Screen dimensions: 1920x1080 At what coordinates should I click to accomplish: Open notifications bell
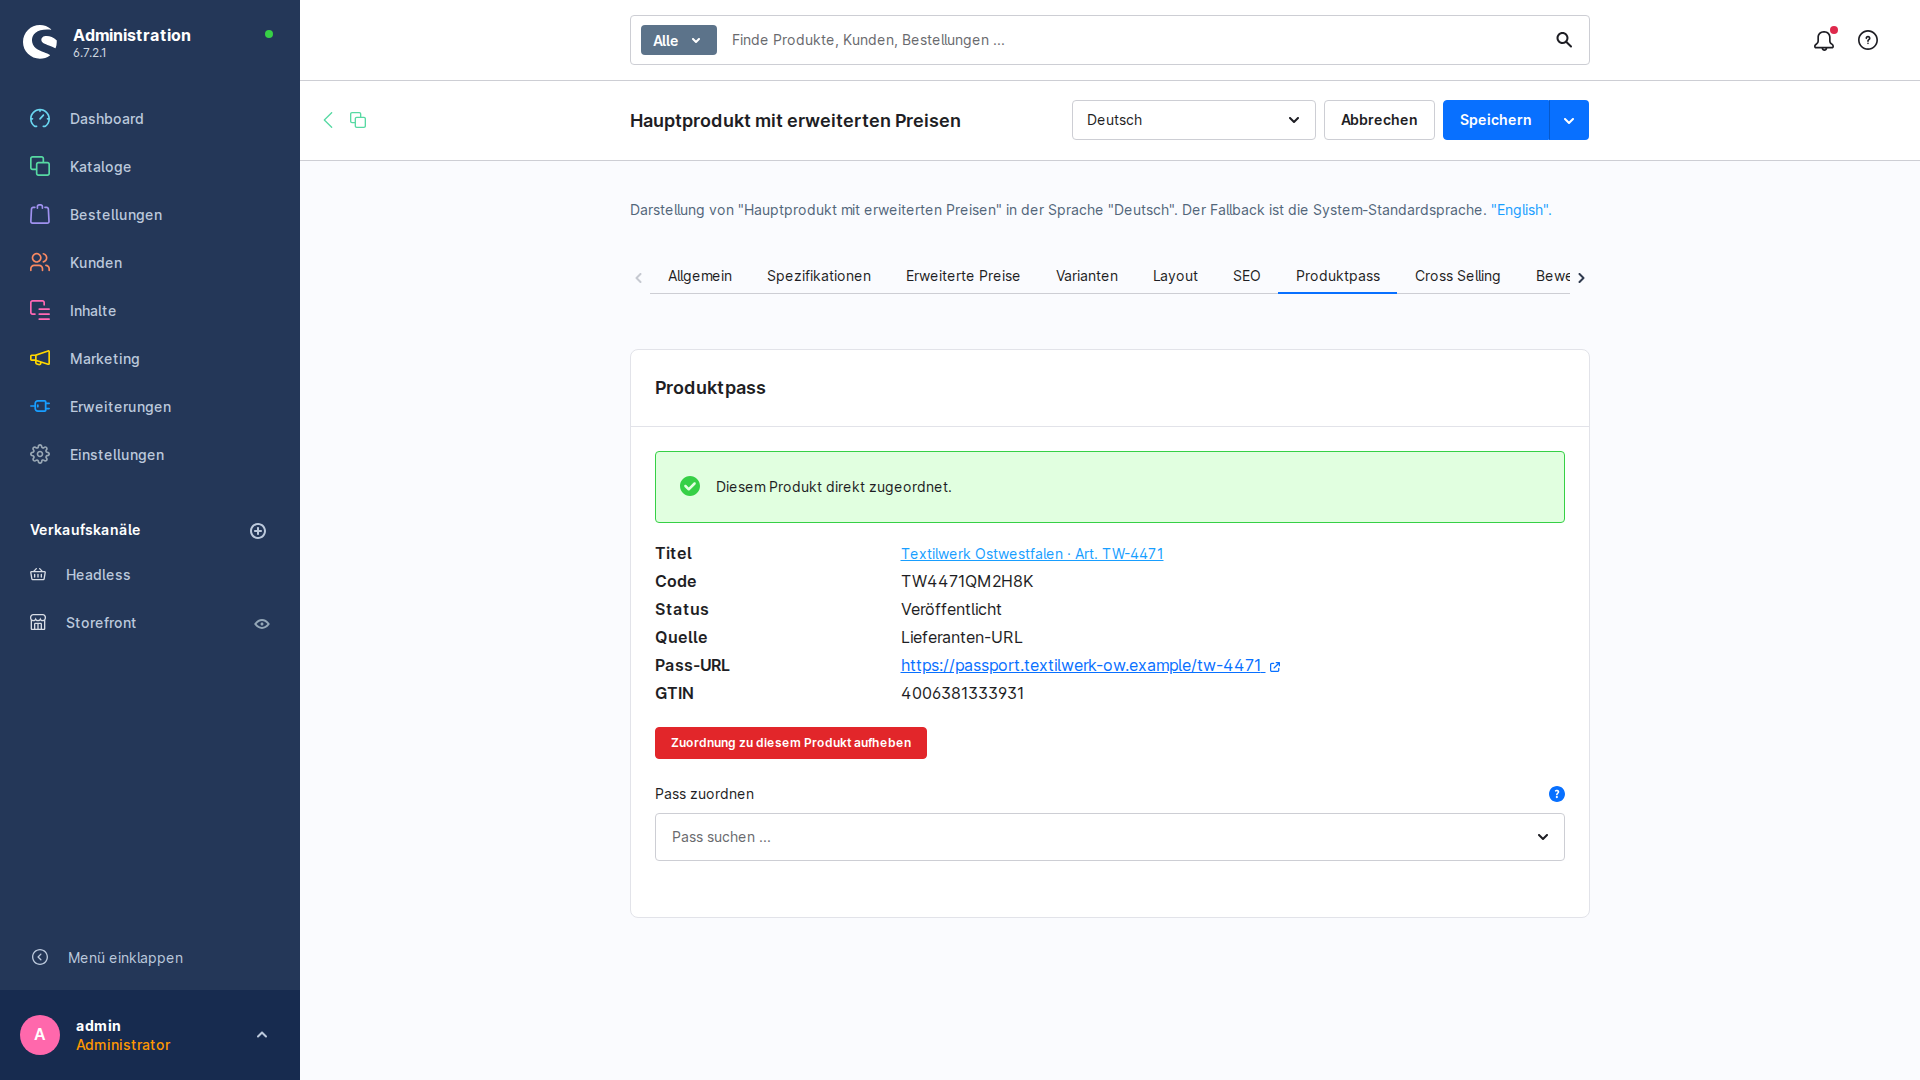point(1824,40)
